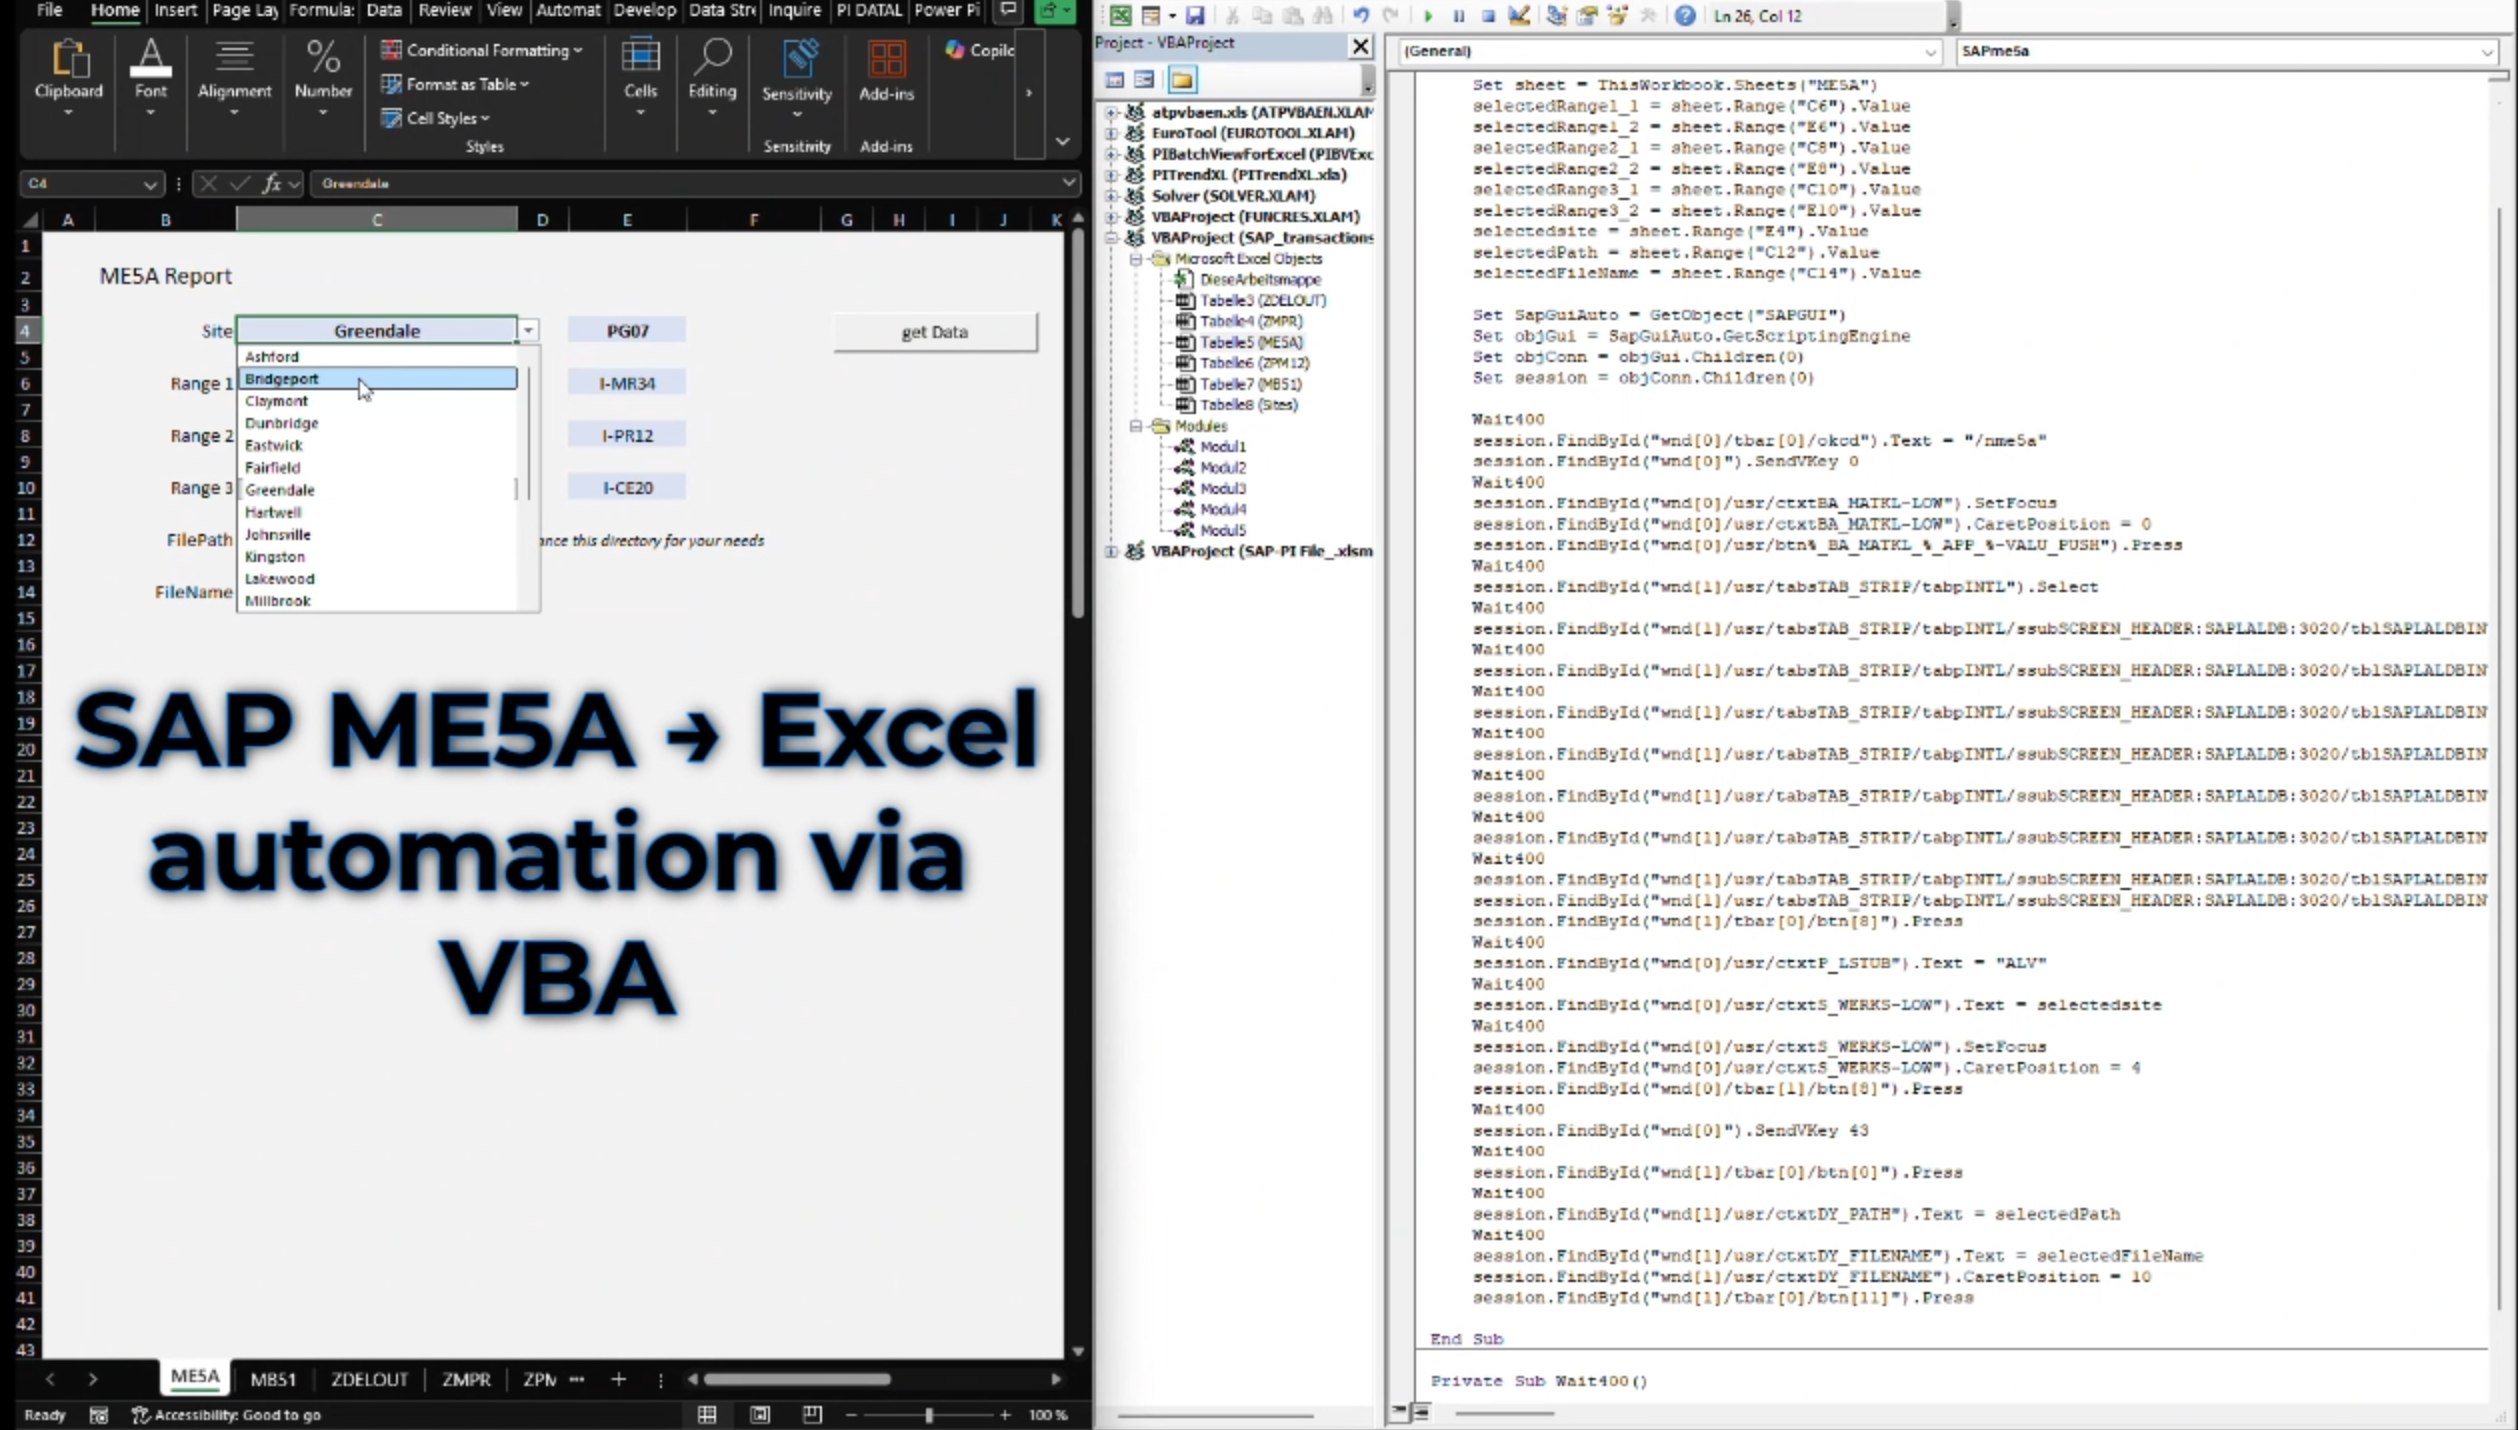
Task: Click the Insert UserForm icon in VBA toolbar
Action: pyautogui.click(x=1151, y=15)
